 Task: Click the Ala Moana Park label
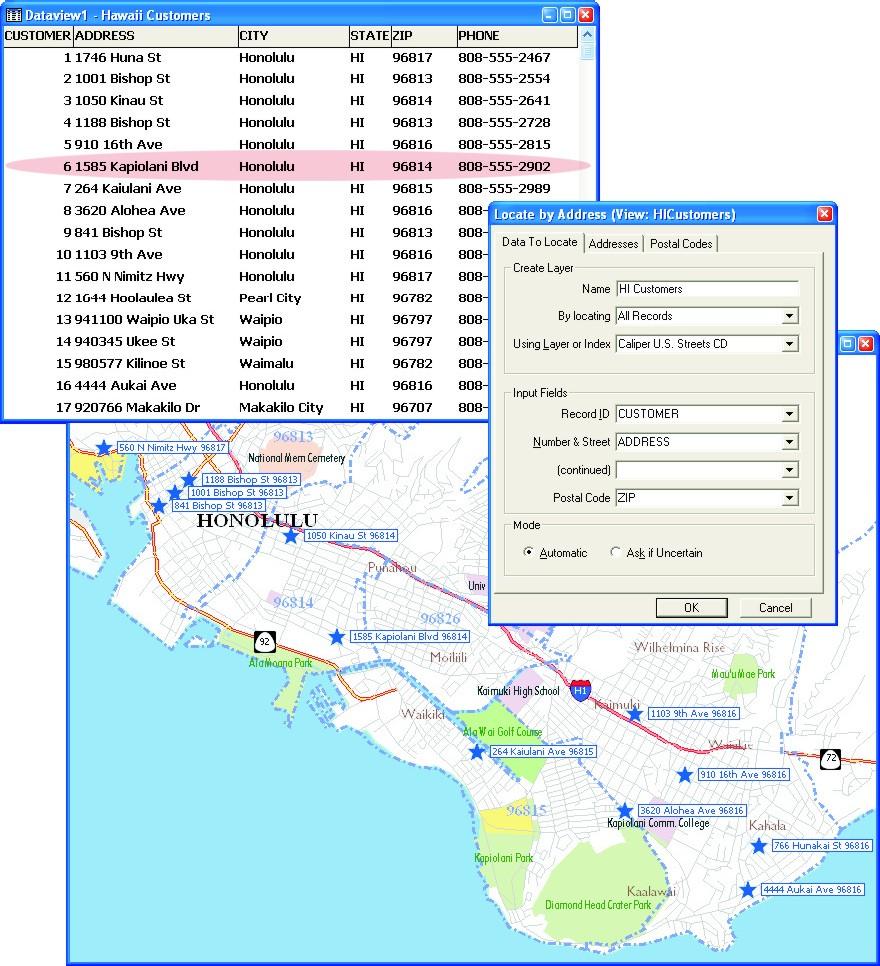click(280, 663)
